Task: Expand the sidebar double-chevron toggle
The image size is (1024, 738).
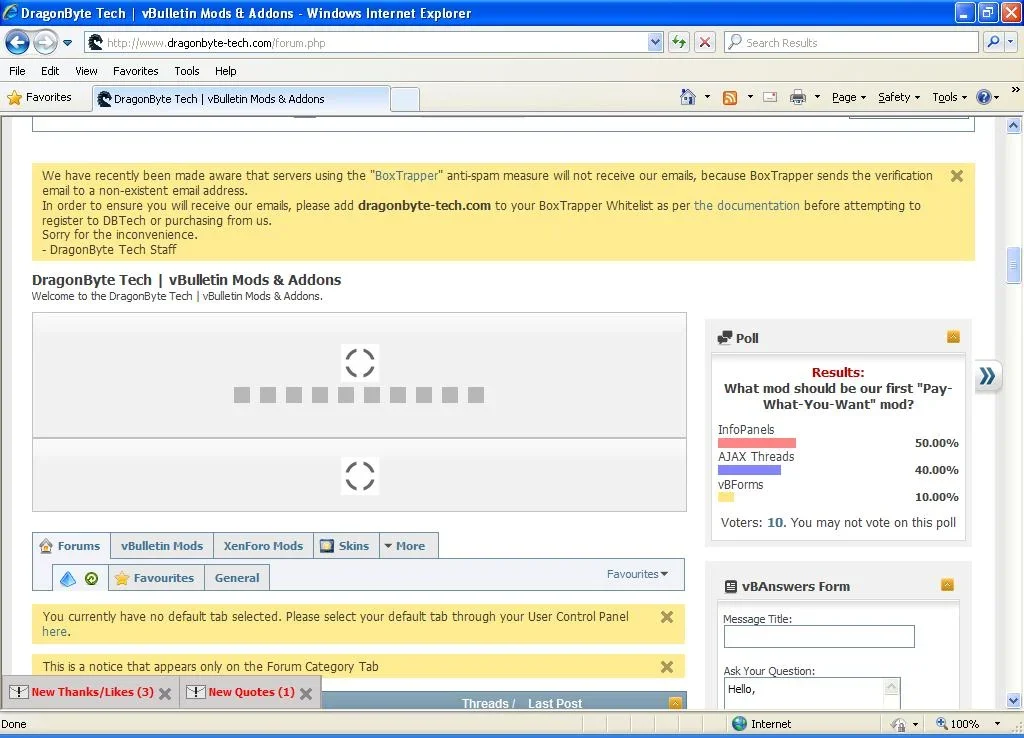Action: click(987, 376)
